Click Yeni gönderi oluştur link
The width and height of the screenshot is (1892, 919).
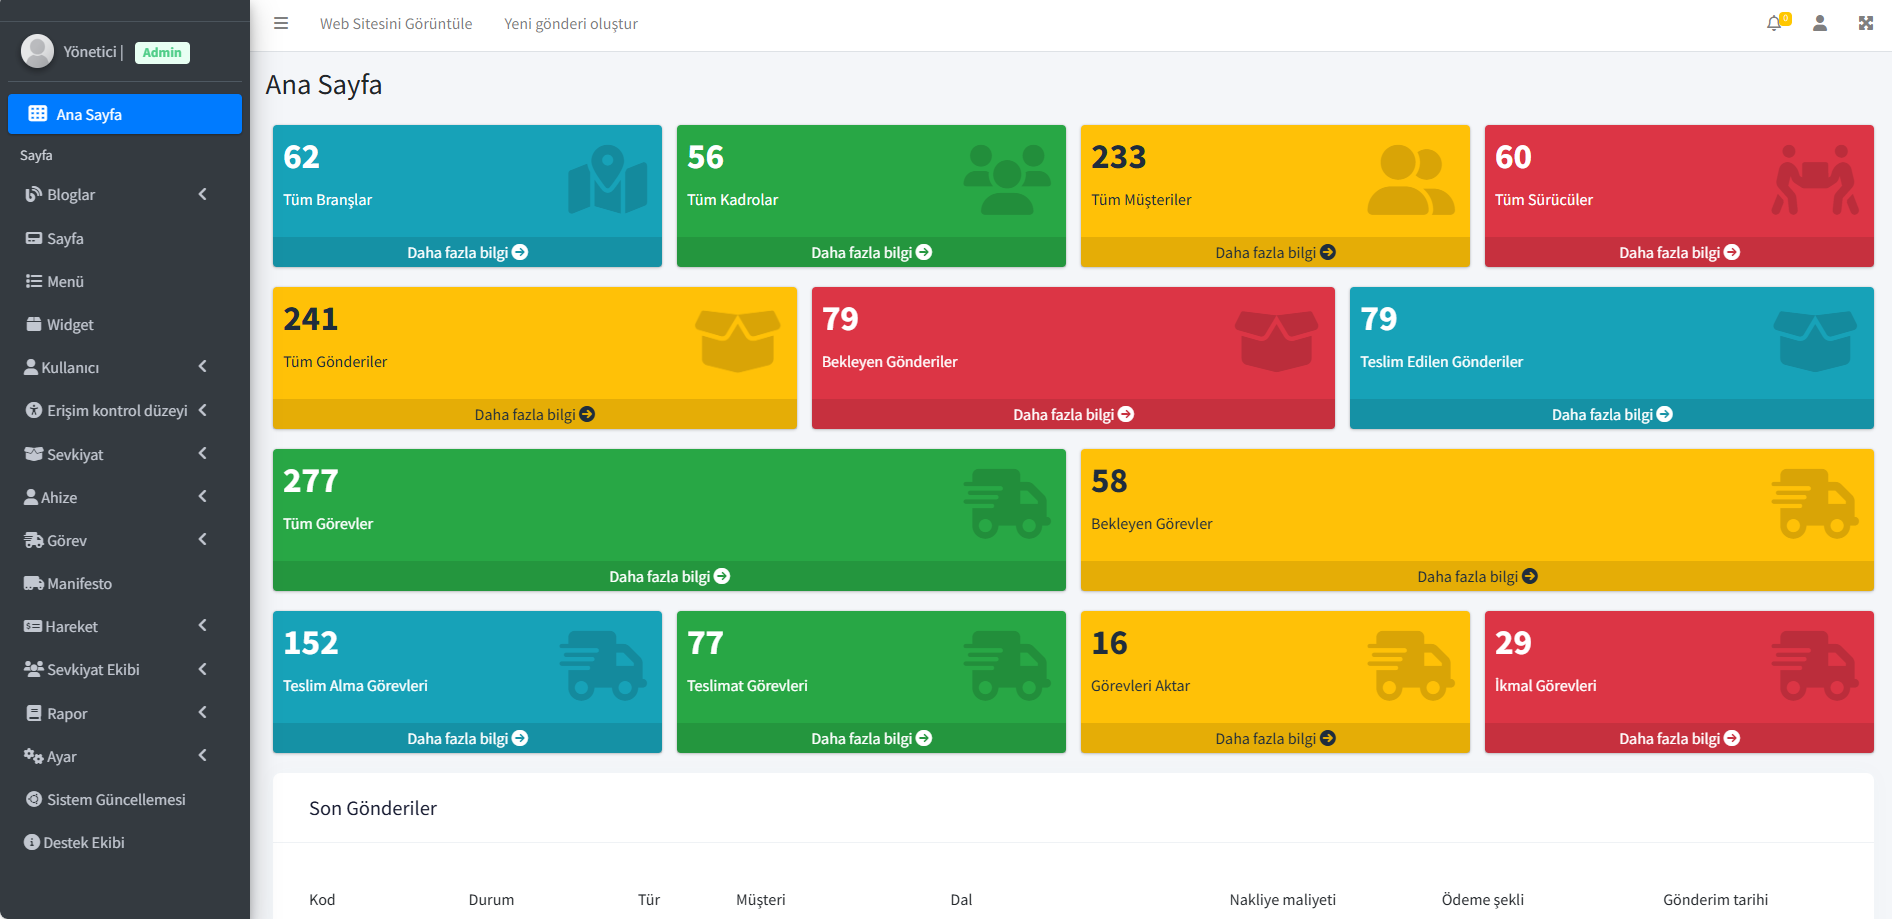pyautogui.click(x=570, y=24)
